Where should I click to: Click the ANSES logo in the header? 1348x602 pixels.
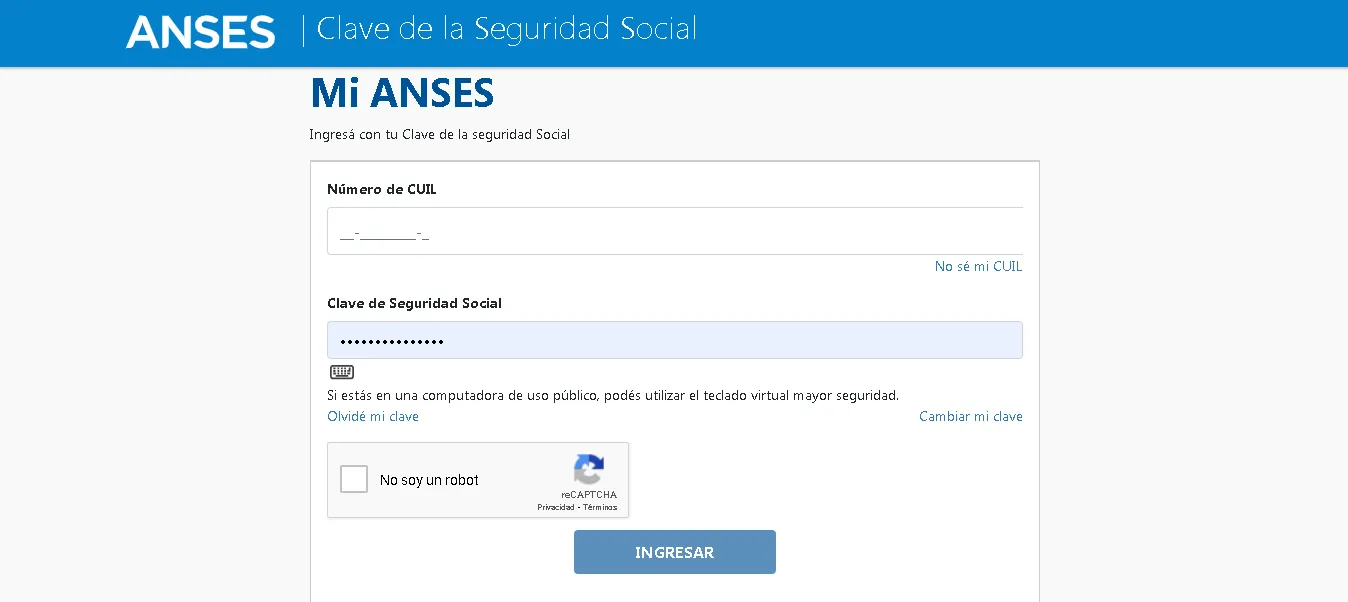200,32
